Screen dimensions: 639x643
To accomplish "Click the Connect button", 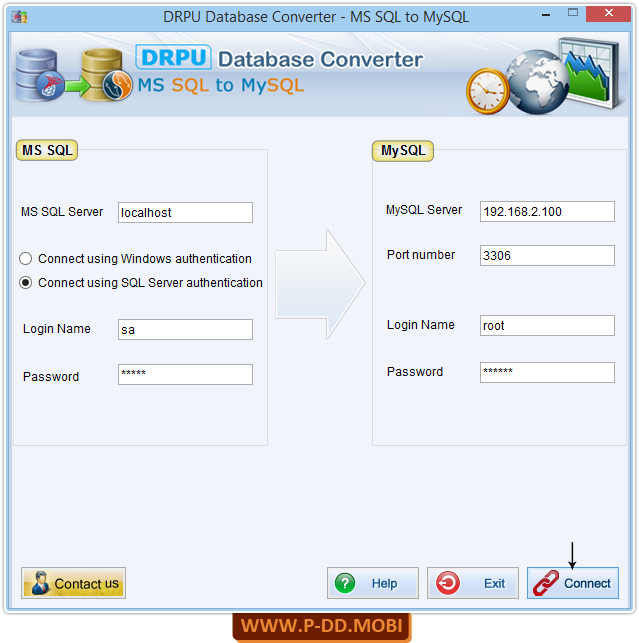I will (573, 583).
